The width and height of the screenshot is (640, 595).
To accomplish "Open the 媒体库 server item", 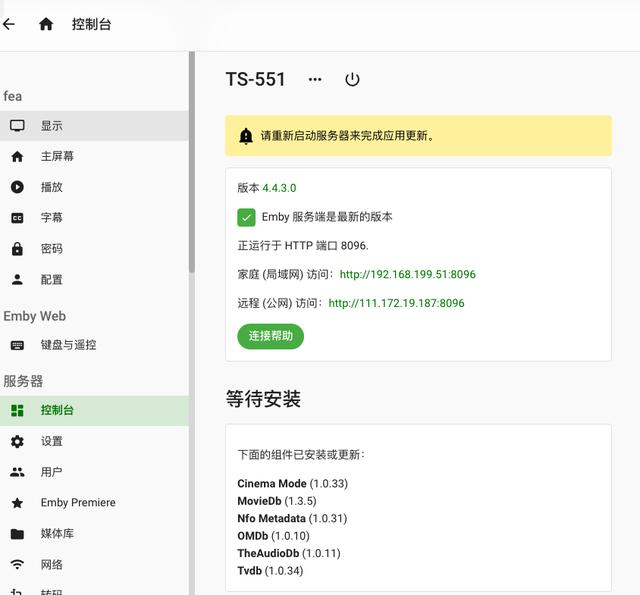I will pos(94,534).
